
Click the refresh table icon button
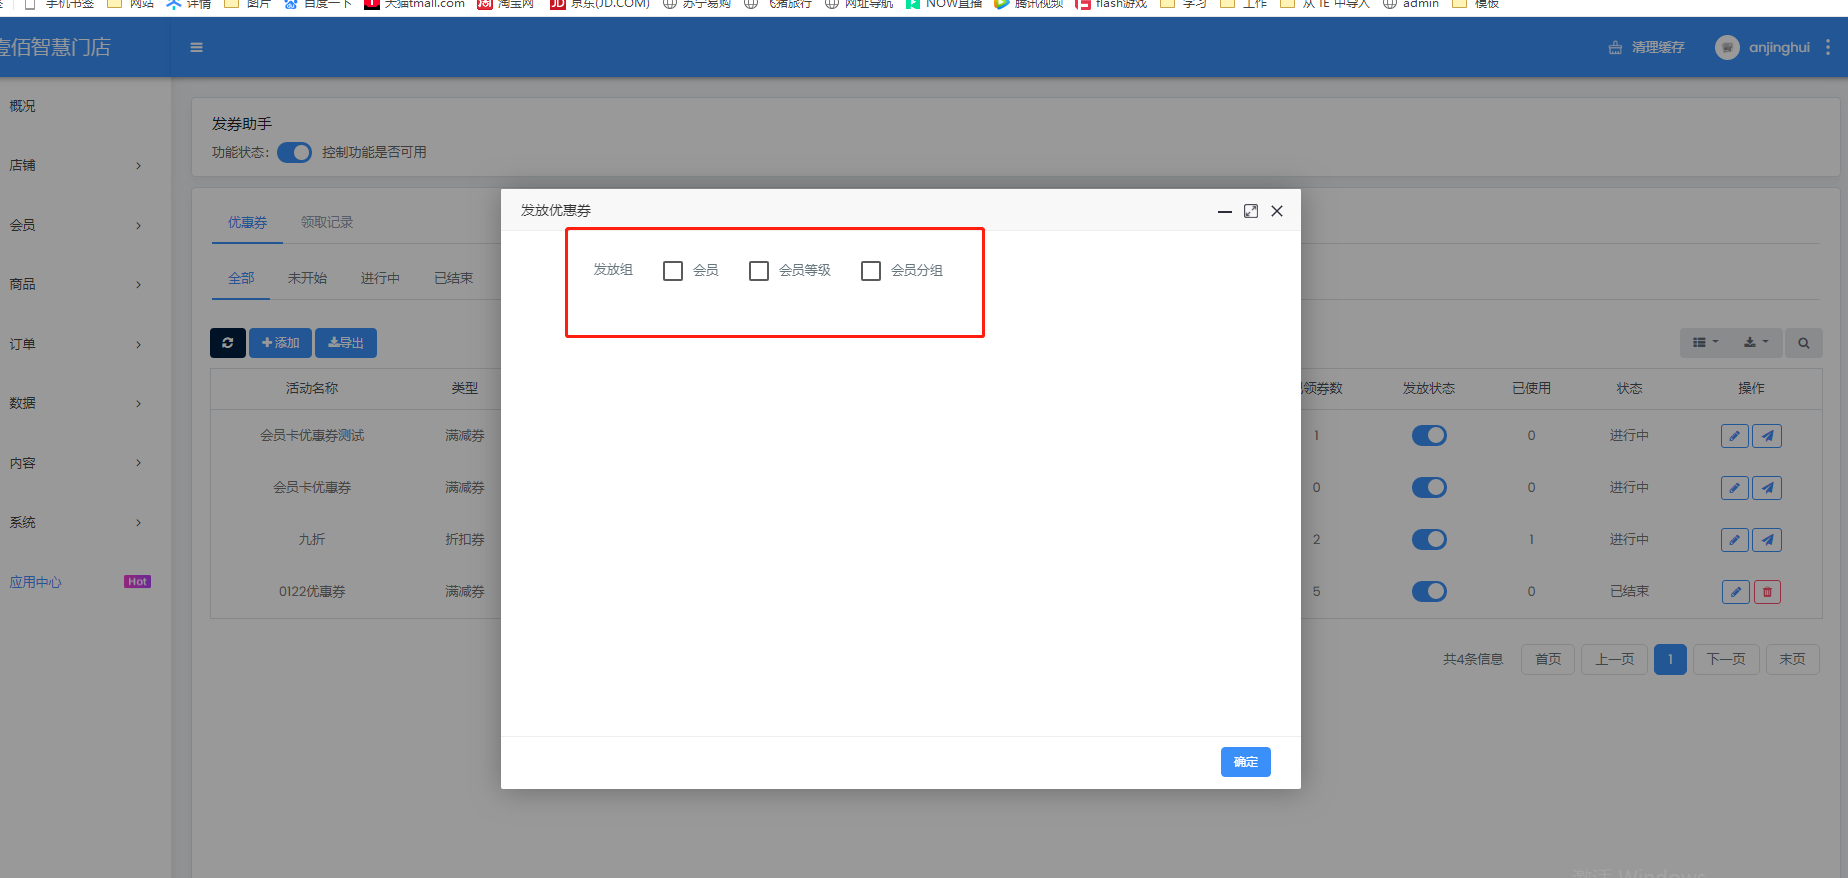228,343
